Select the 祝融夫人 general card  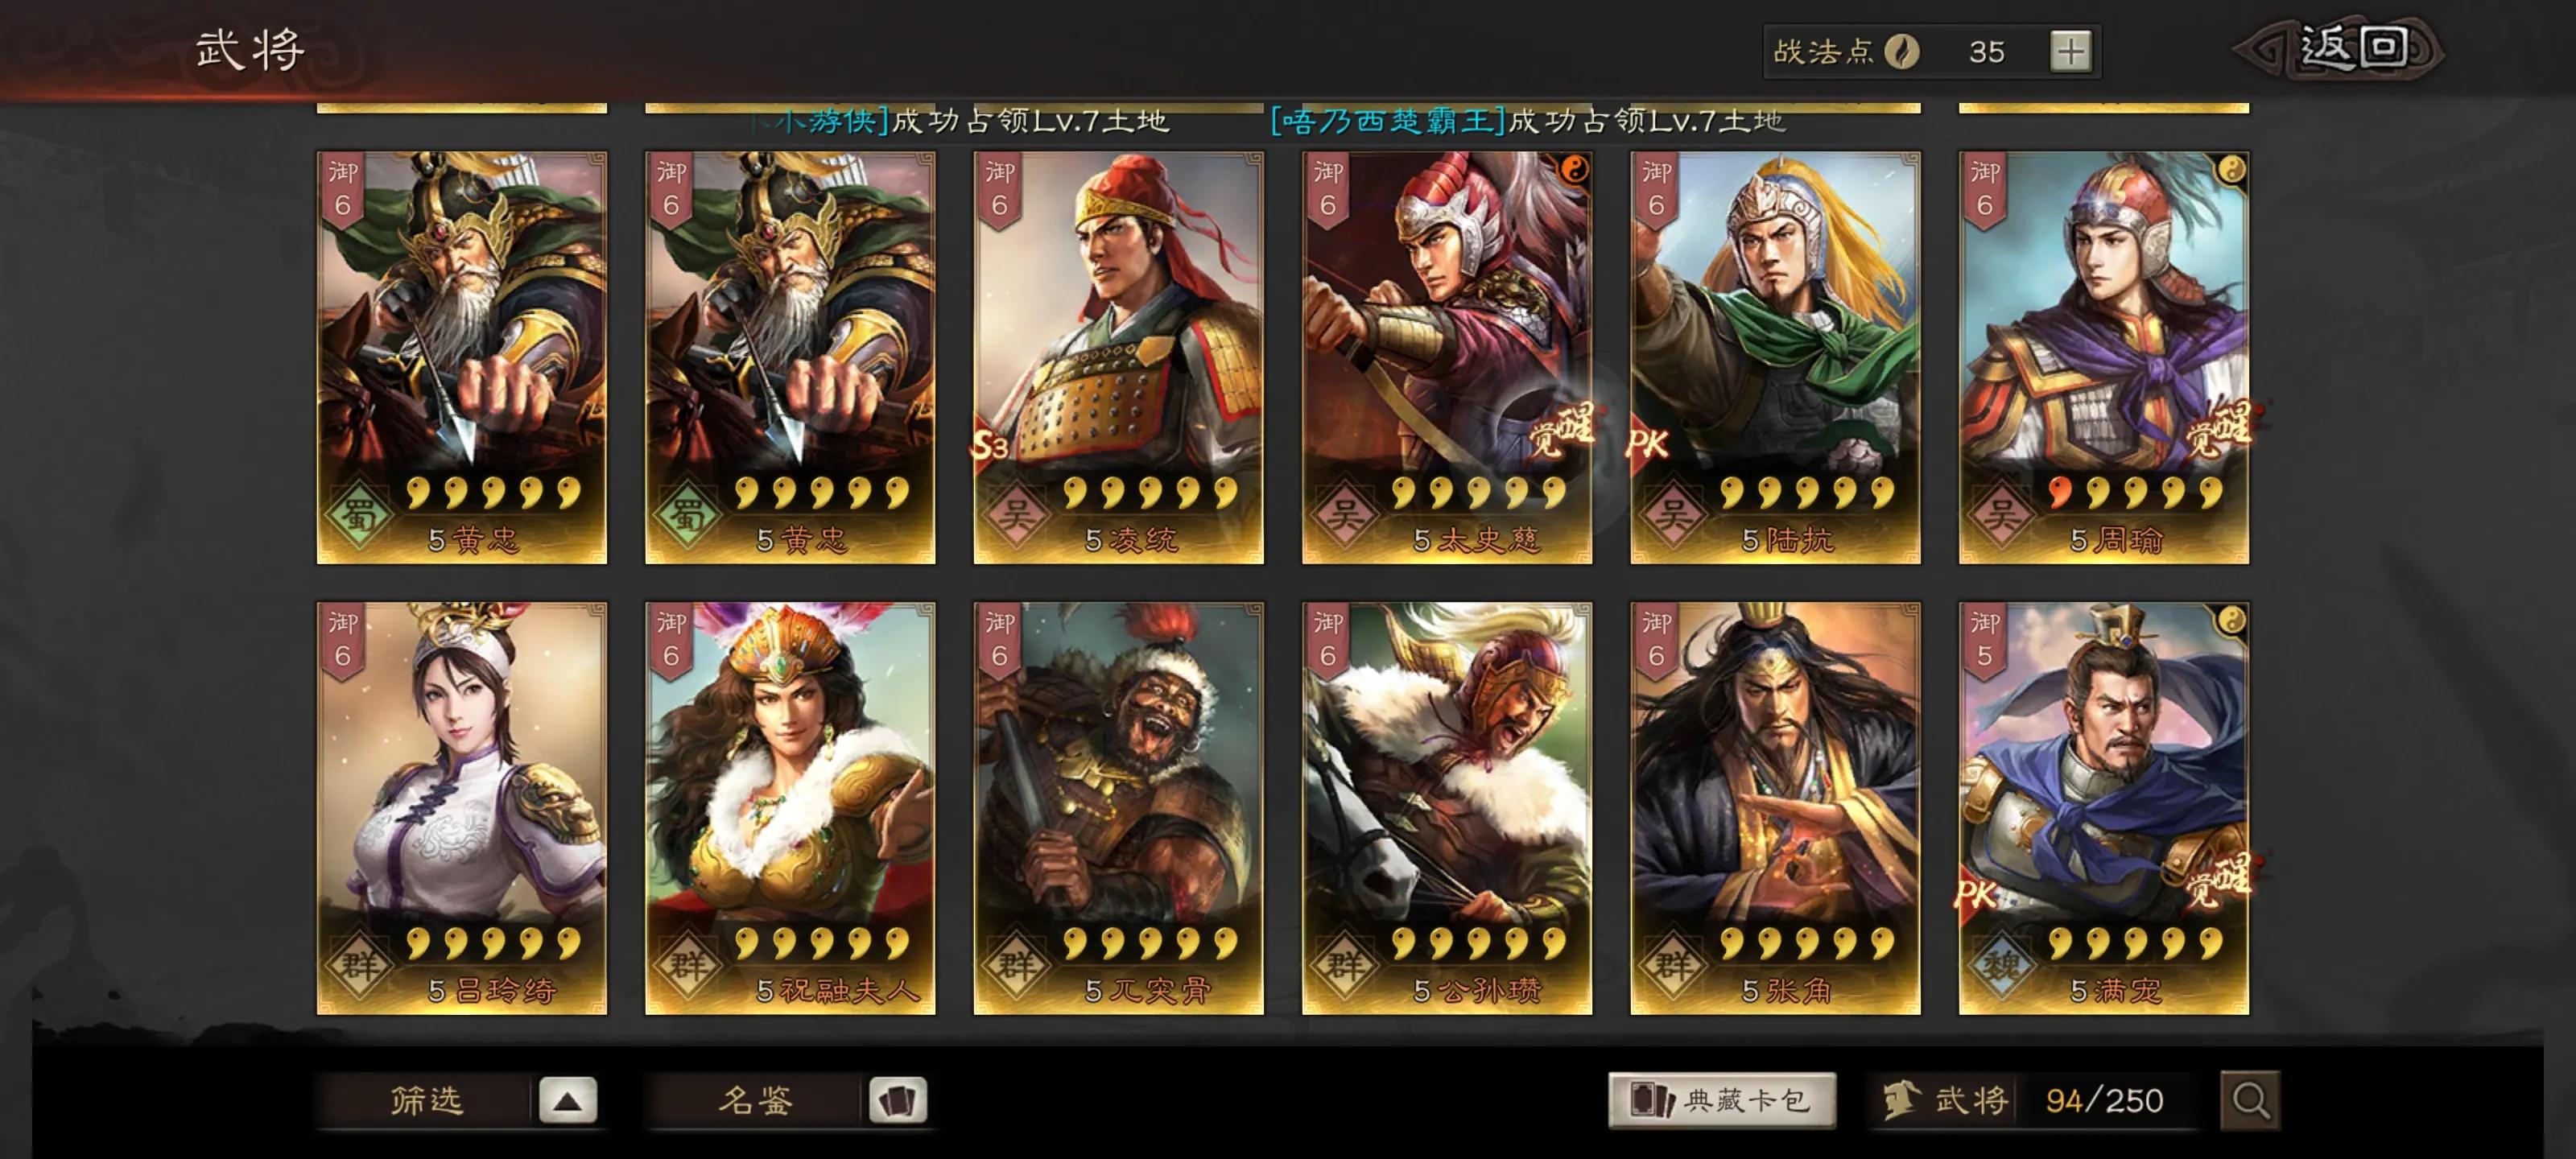click(790, 808)
